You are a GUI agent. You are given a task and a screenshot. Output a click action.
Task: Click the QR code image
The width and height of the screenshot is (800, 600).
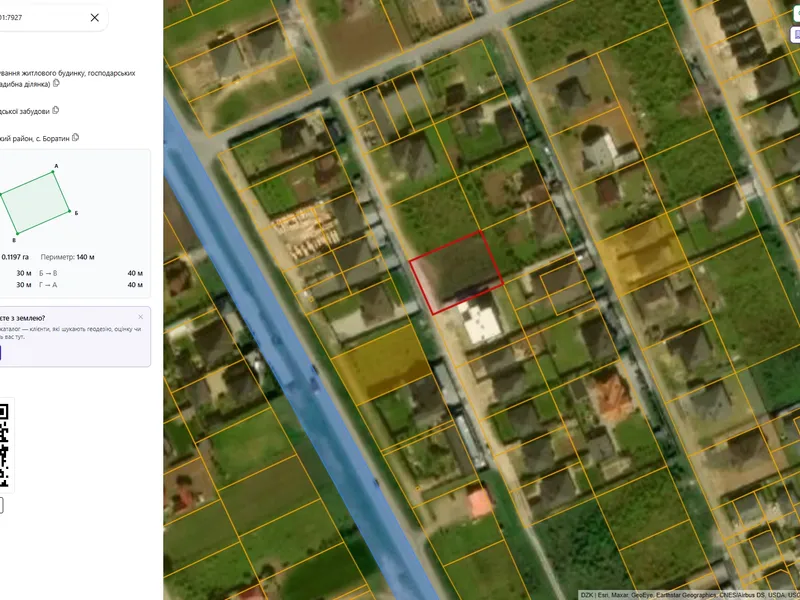[4, 445]
